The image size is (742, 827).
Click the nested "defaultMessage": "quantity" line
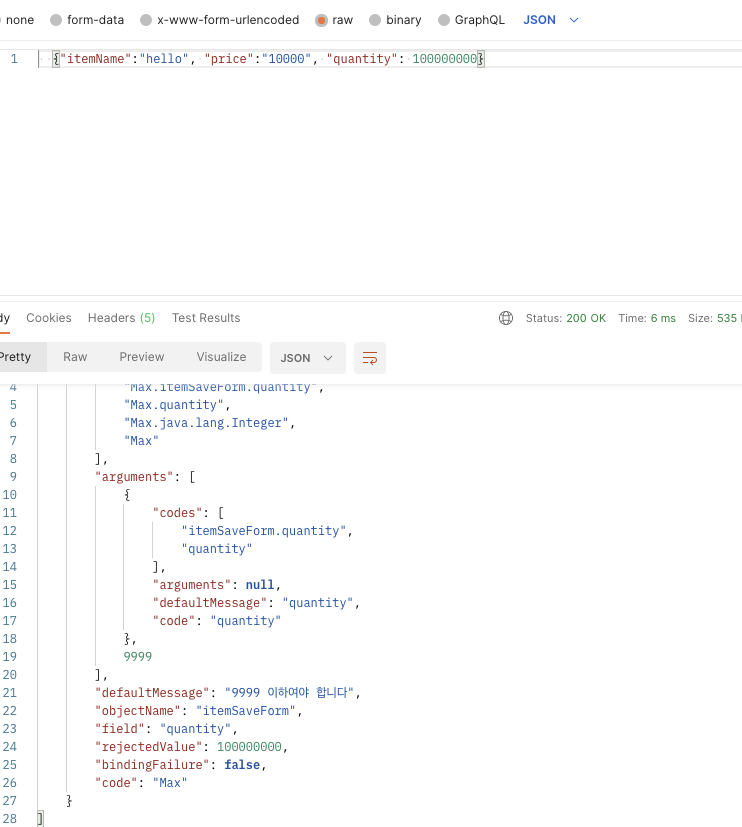pos(256,603)
